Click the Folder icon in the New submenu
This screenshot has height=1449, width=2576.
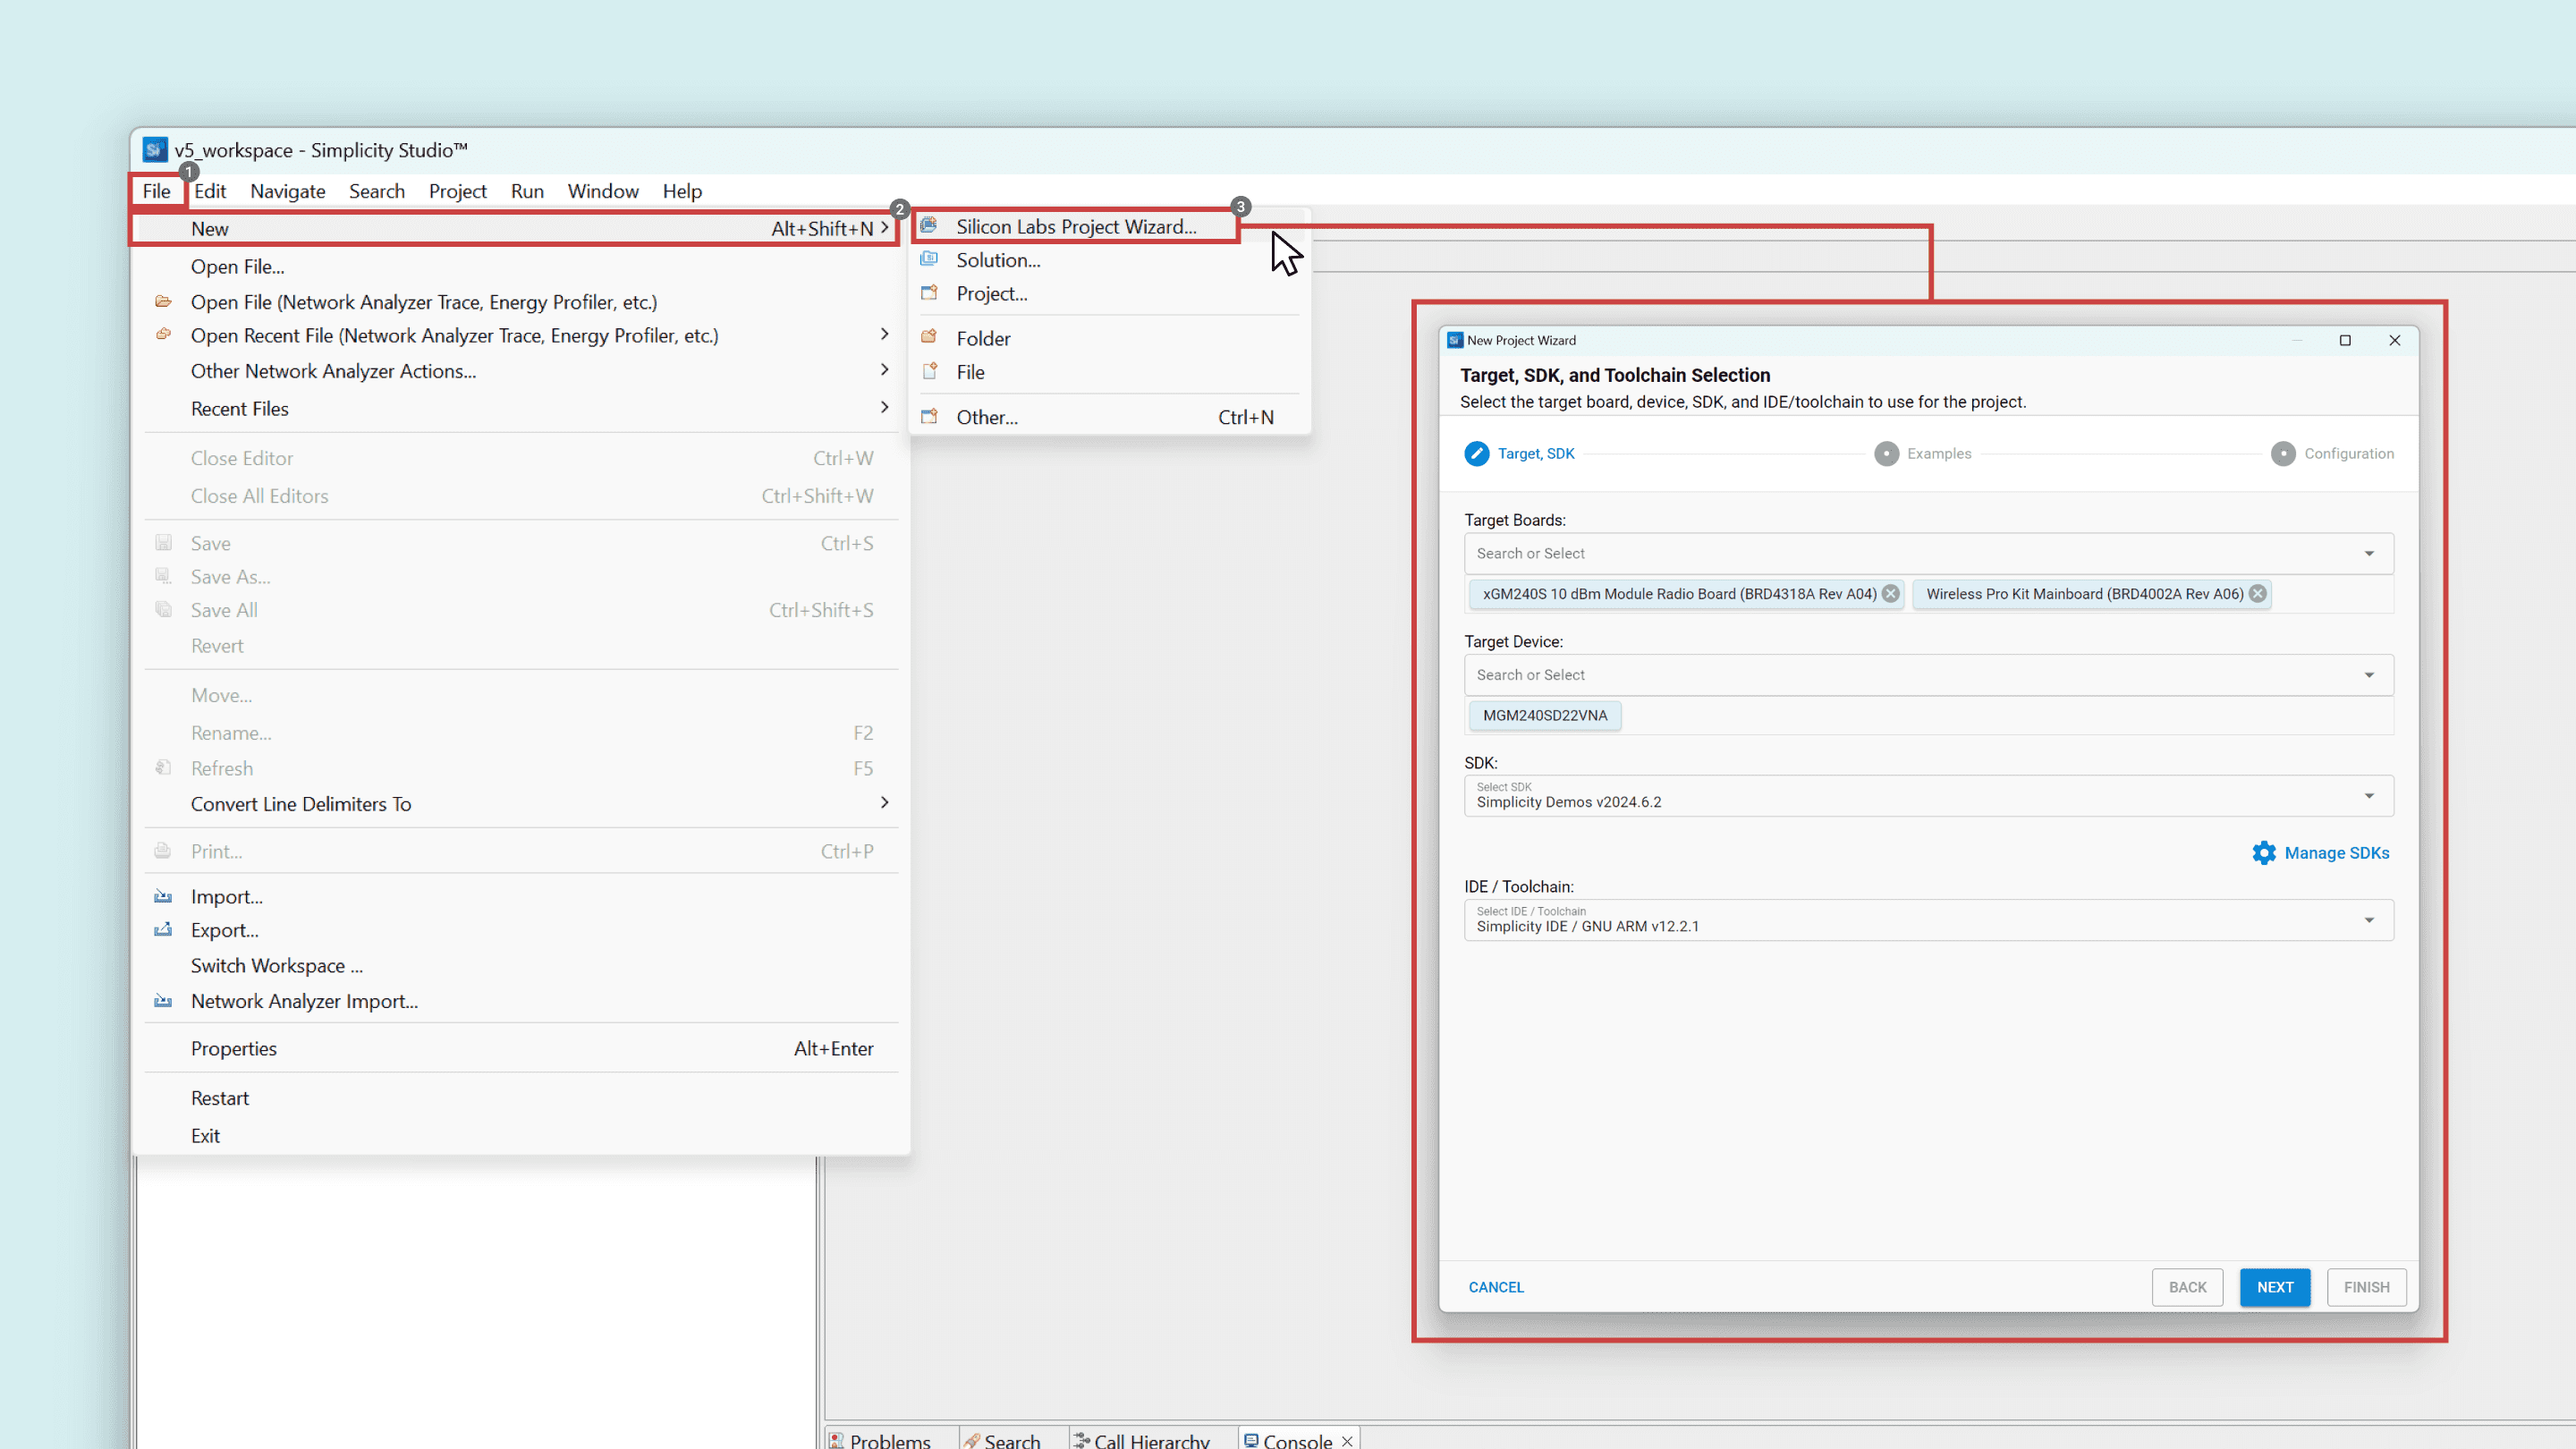click(x=929, y=338)
